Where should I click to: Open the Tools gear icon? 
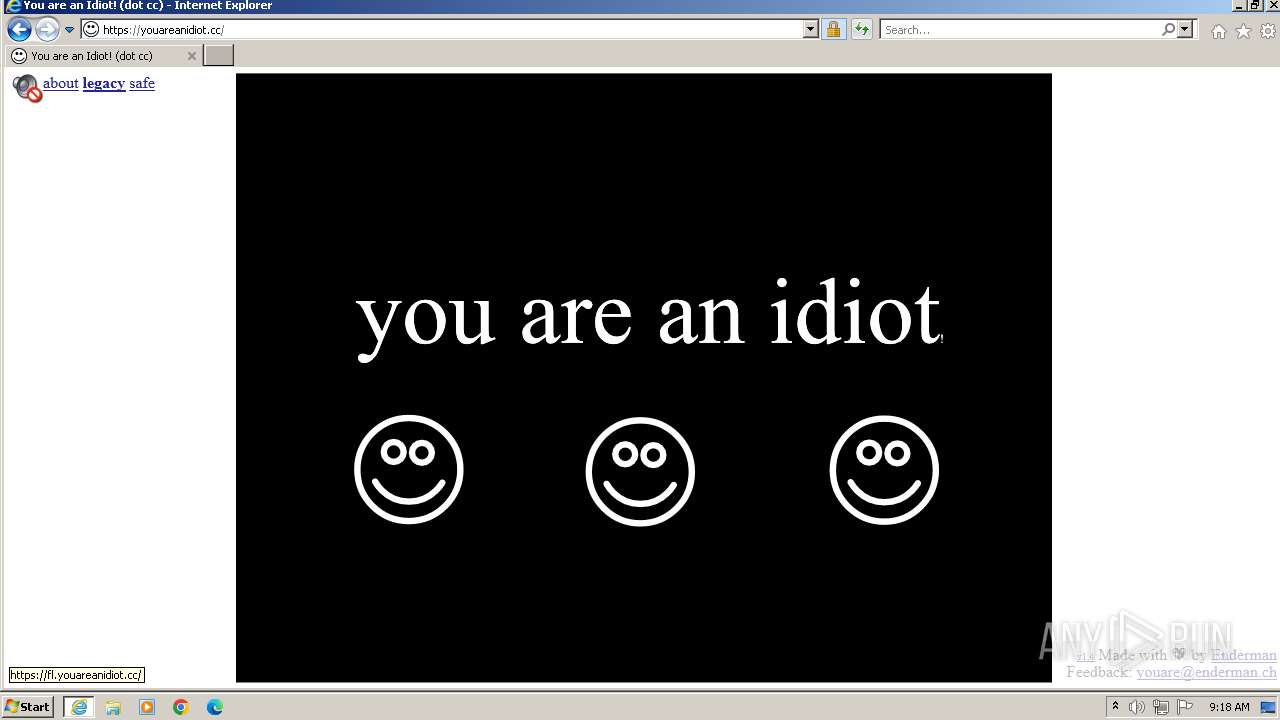(1268, 31)
